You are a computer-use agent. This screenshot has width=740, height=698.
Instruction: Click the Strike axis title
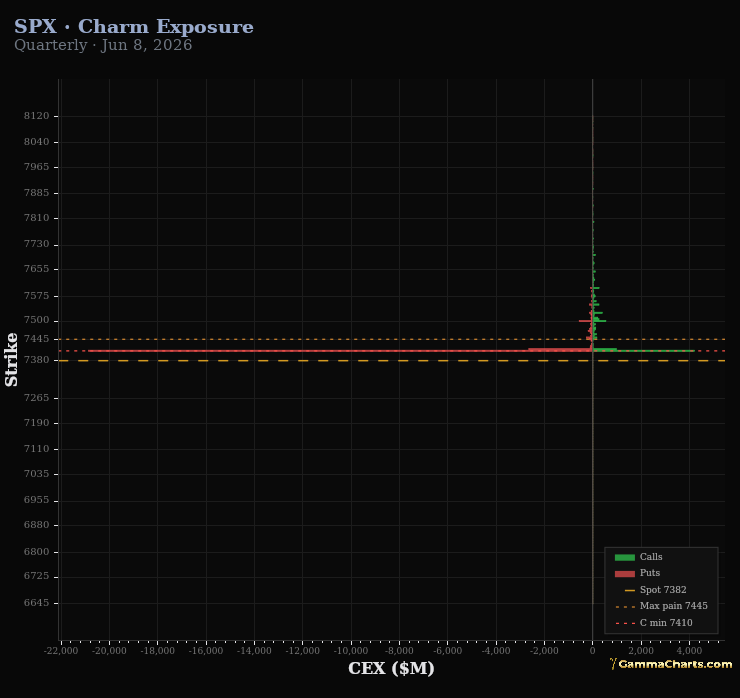tap(11, 360)
